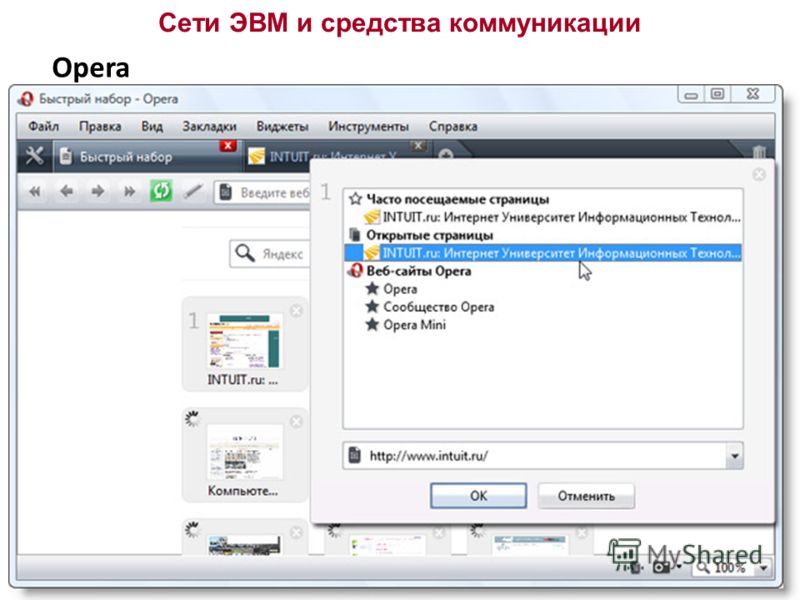This screenshot has width=800, height=600.
Task: Minimize the Opera window
Action: point(691,94)
